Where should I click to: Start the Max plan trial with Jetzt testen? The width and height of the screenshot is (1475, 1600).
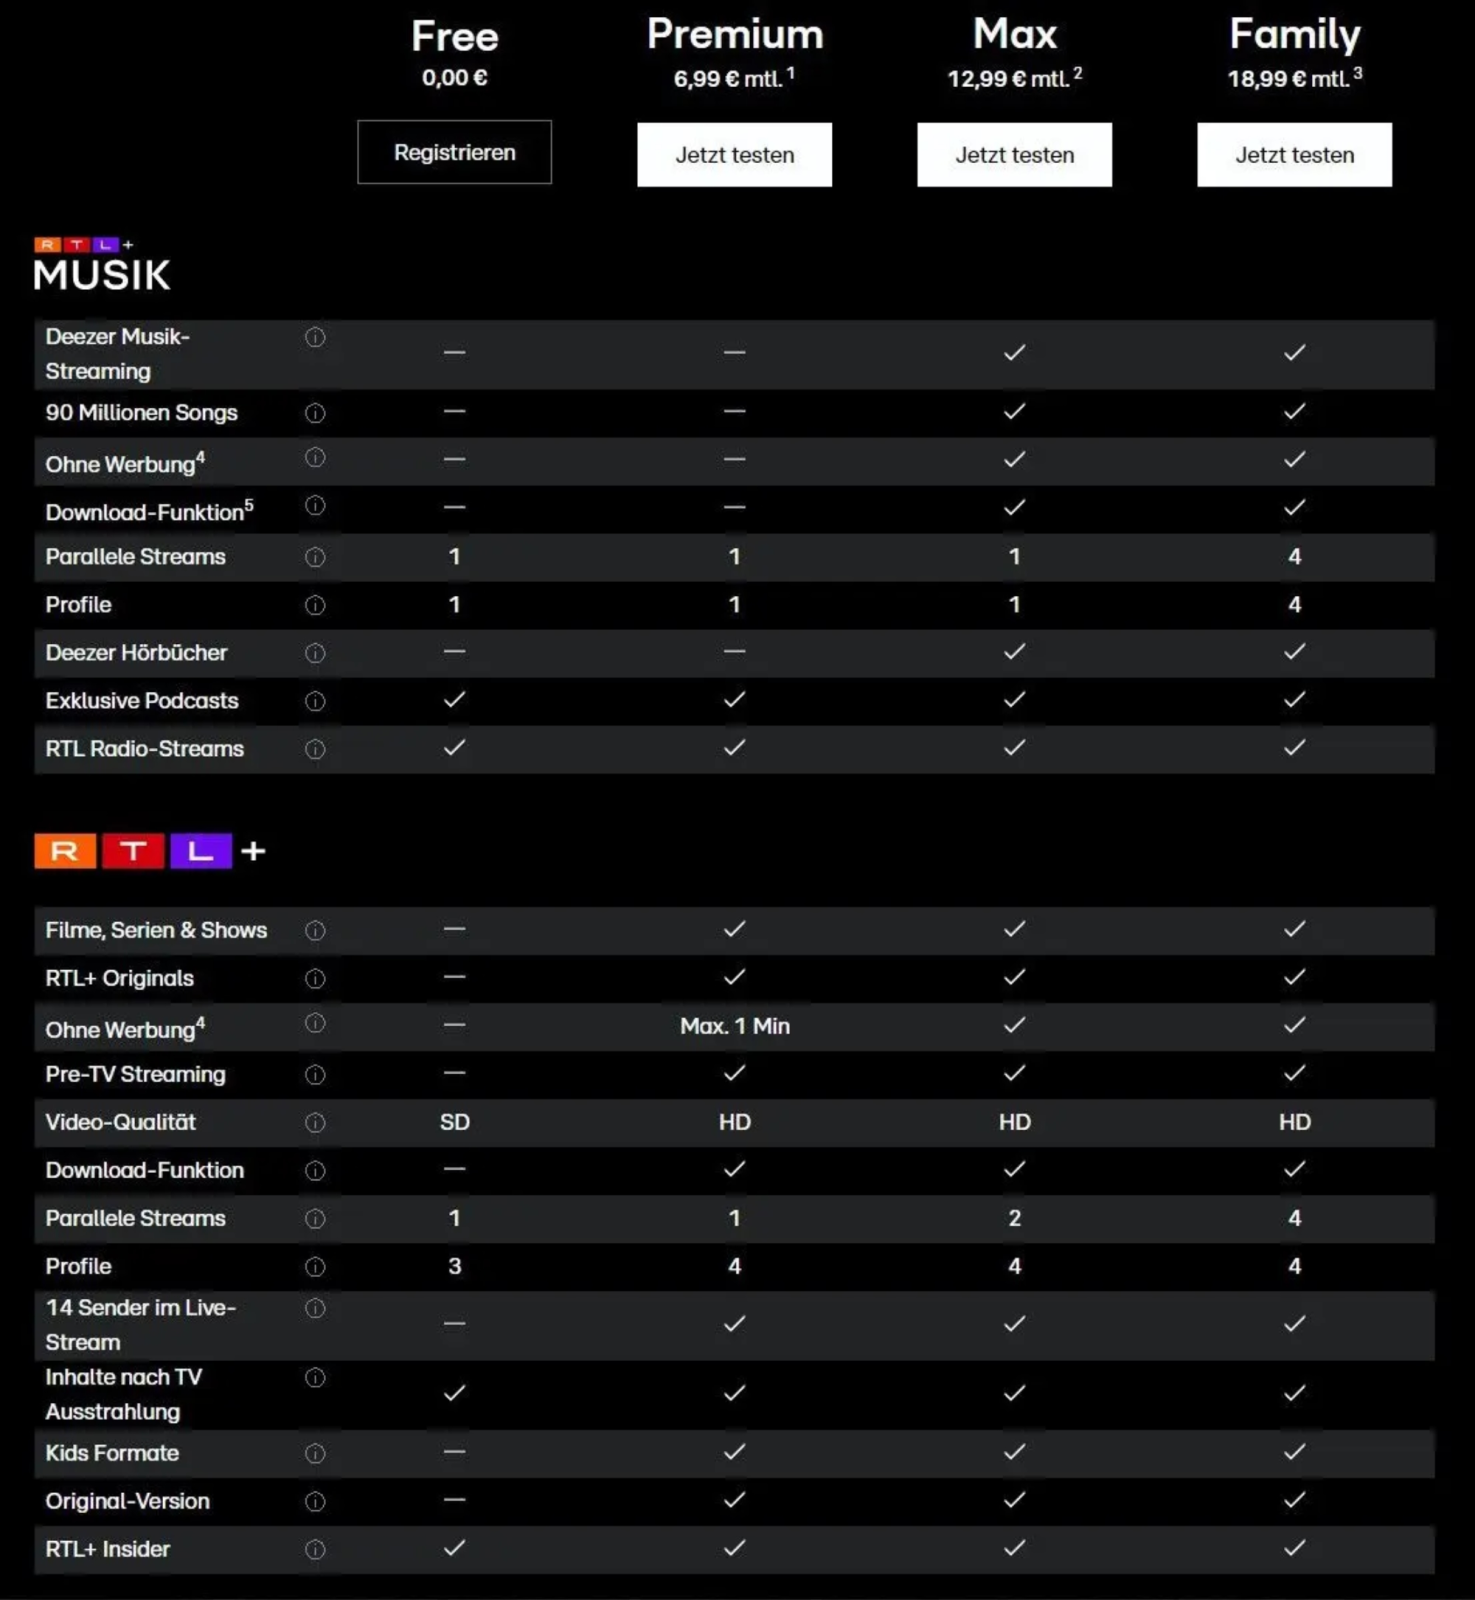(x=1014, y=155)
